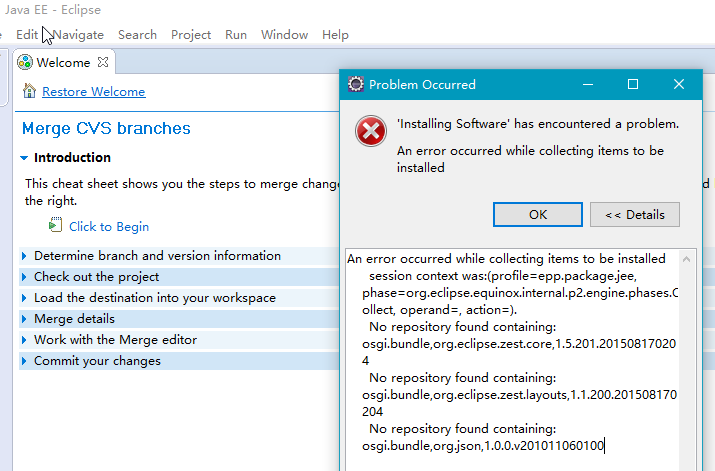The image size is (715, 471).
Task: Click the 'Merge details' step text
Action: click(x=74, y=319)
